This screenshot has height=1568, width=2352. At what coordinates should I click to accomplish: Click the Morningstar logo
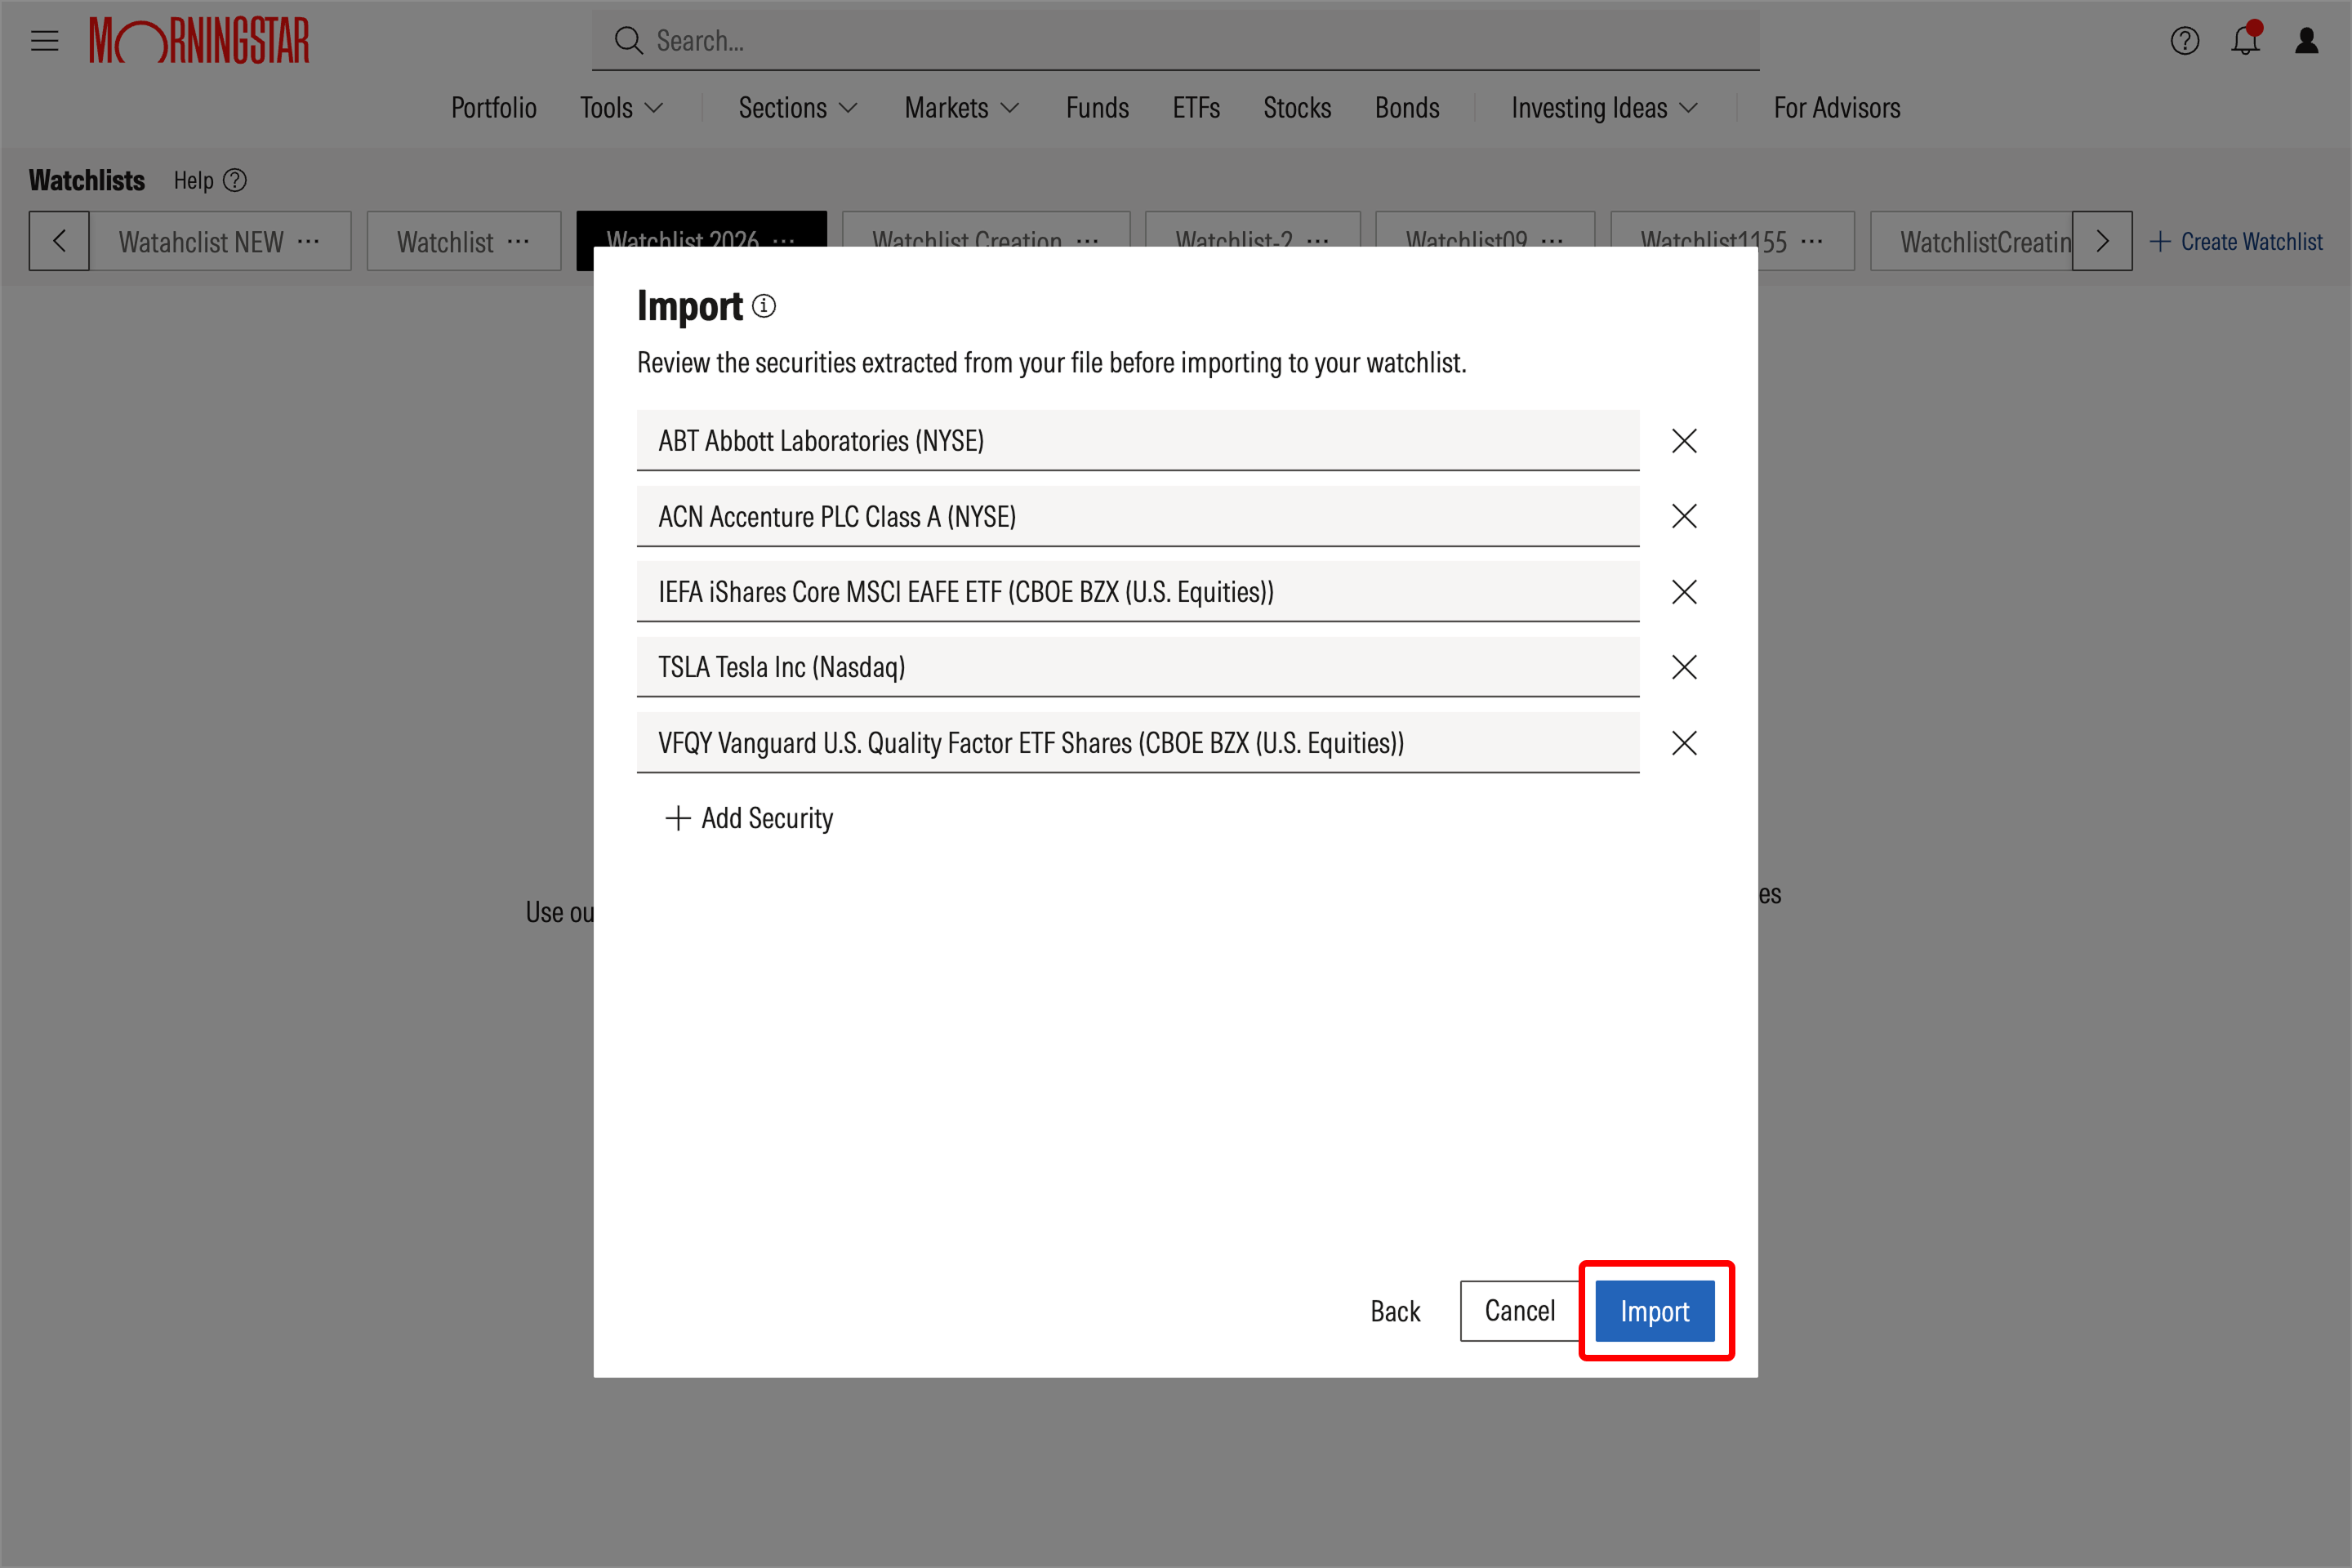point(199,41)
